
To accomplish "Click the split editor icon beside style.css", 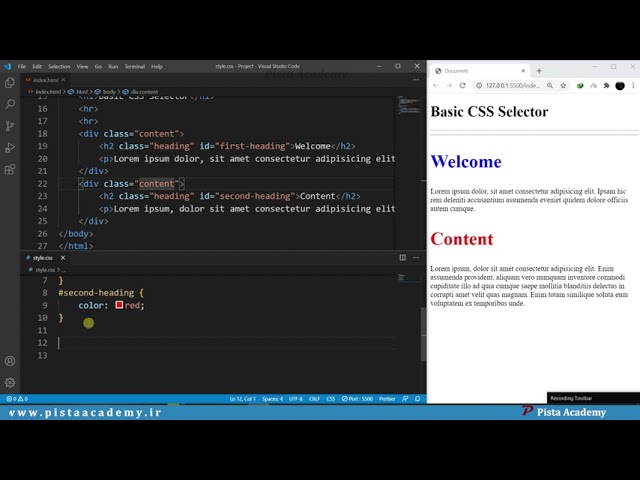I will pyautogui.click(x=402, y=258).
